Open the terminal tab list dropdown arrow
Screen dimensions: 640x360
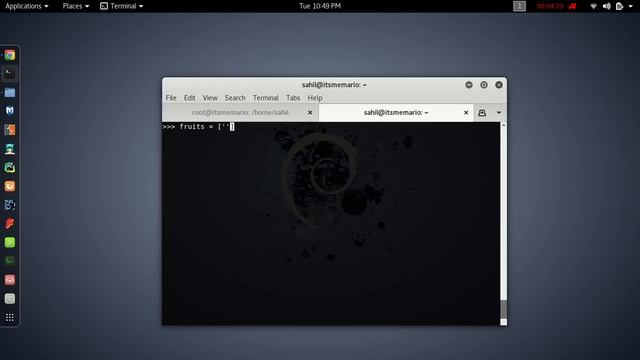[x=499, y=113]
